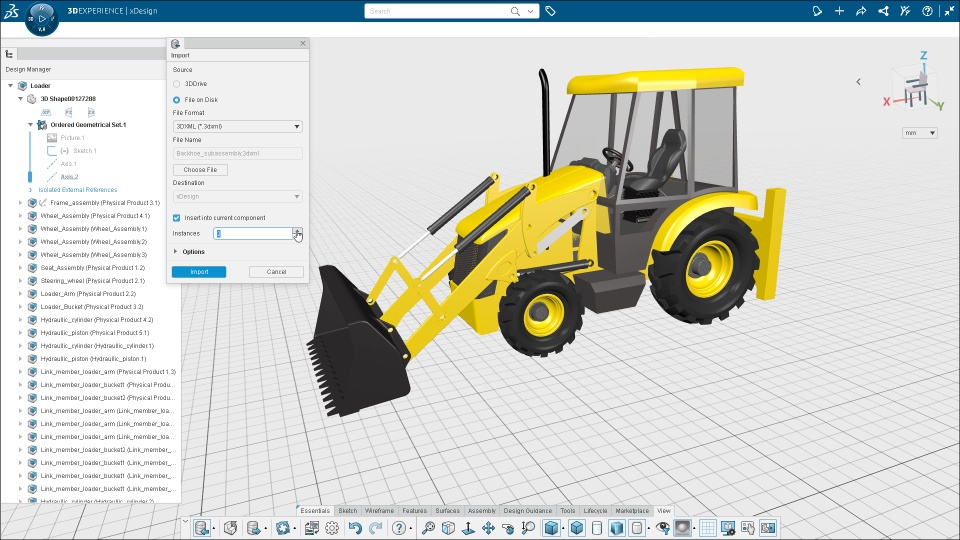
Task: Select the shaded cube view mode
Action: click(x=551, y=528)
